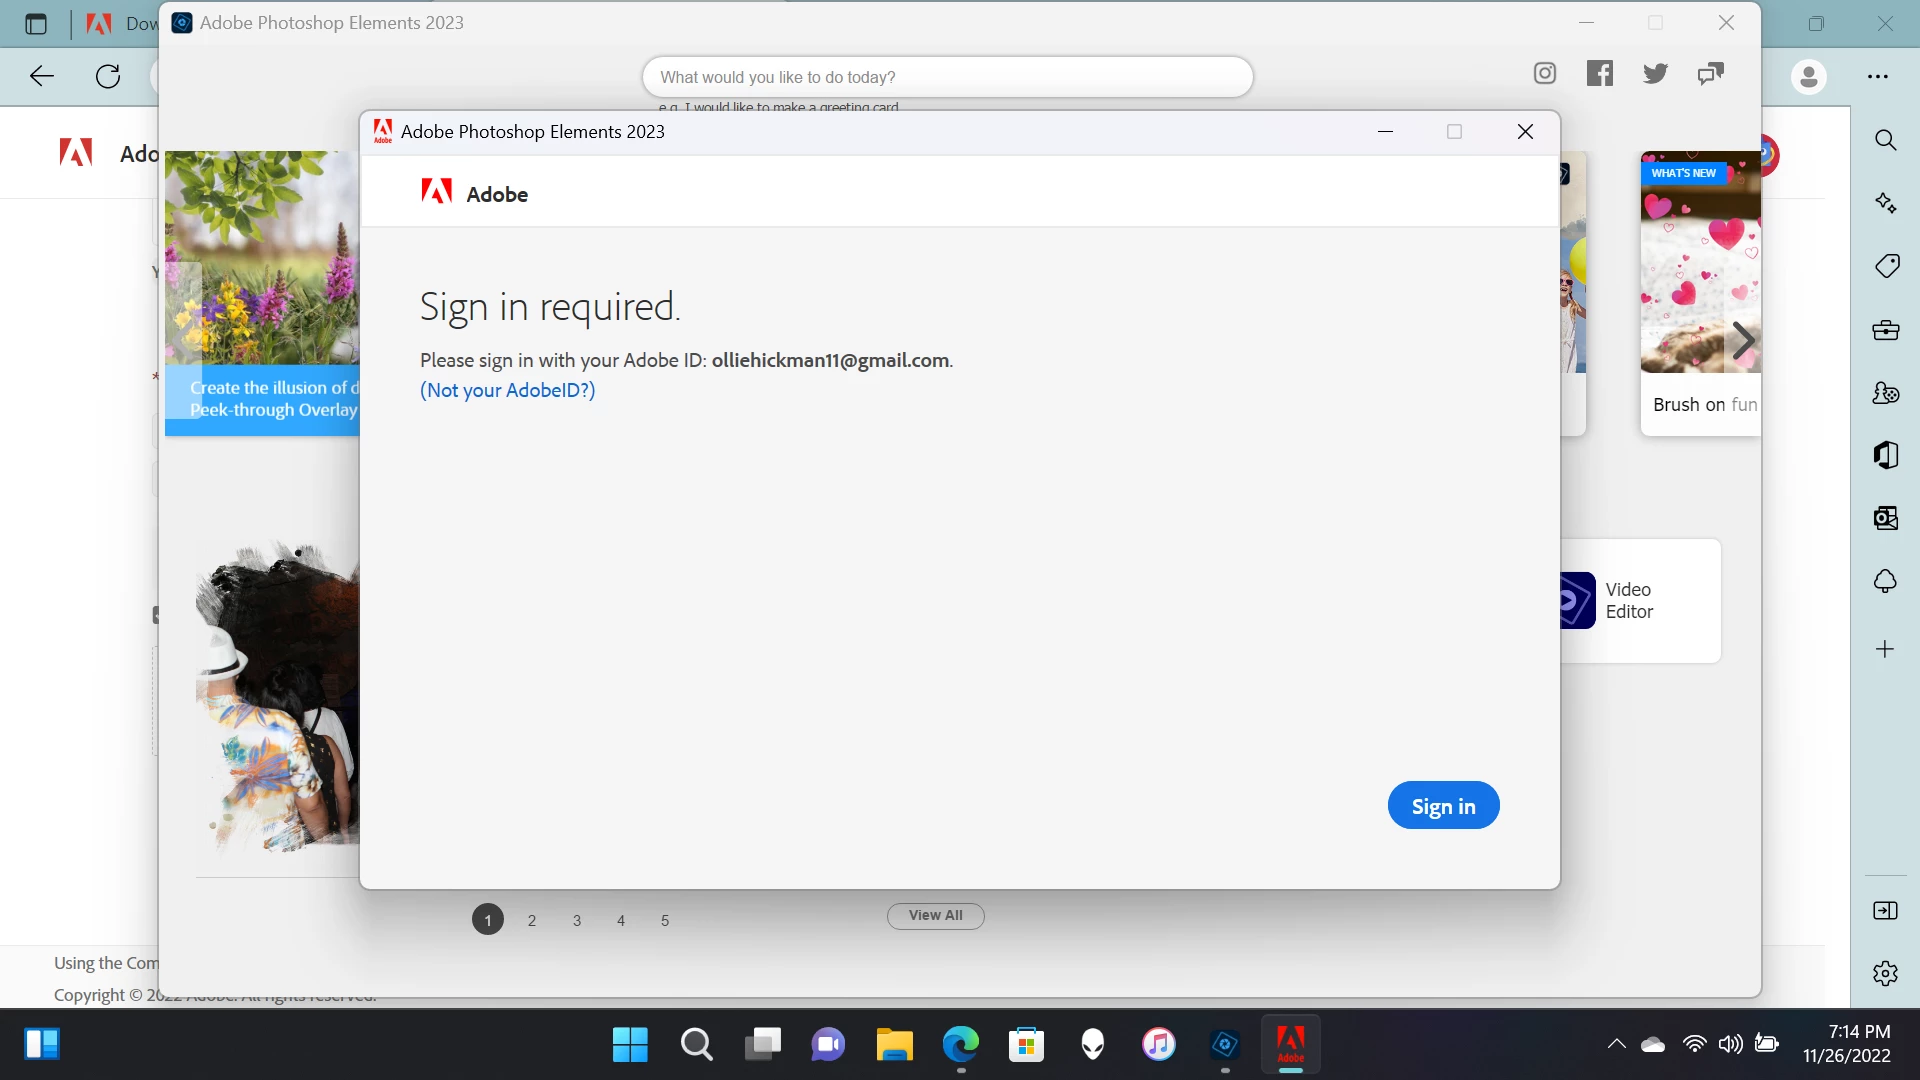Open the Instagram icon in header
The width and height of the screenshot is (1920, 1080).
[1545, 73]
